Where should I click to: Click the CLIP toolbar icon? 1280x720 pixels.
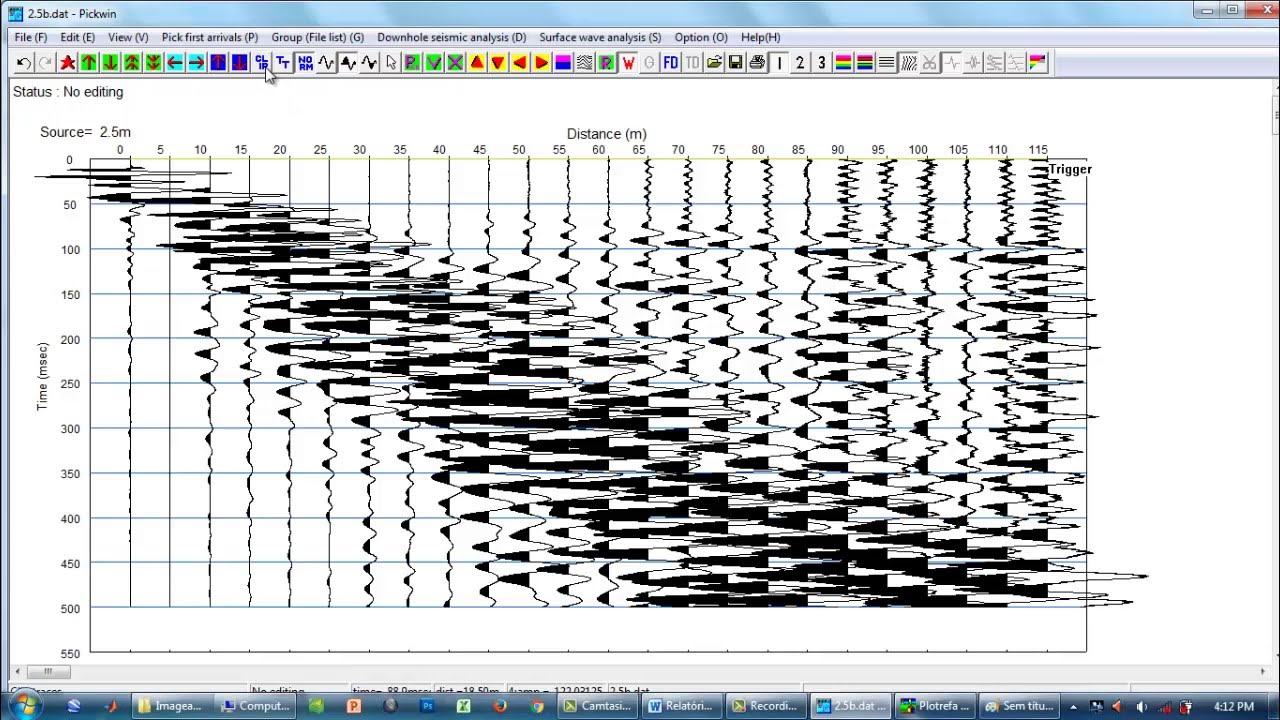click(x=261, y=63)
